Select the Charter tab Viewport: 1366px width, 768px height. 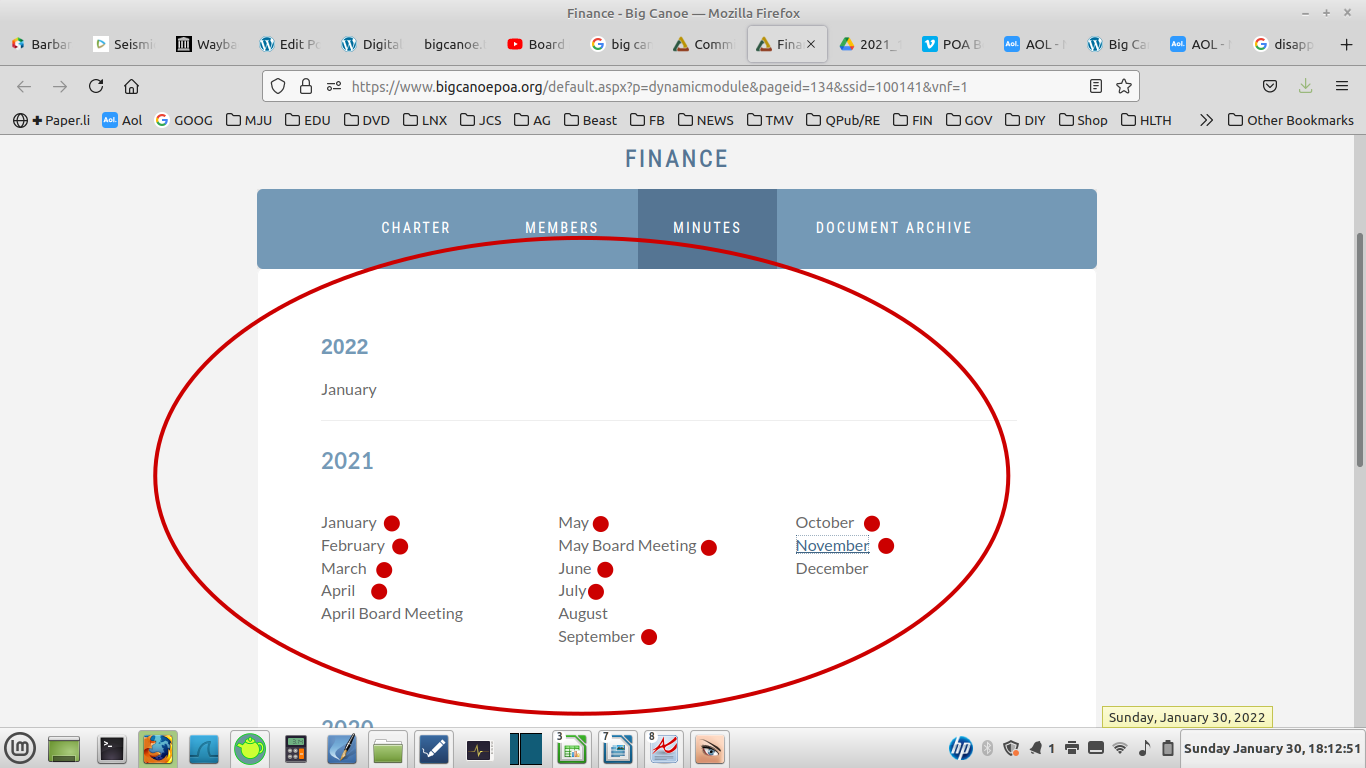[x=416, y=228]
